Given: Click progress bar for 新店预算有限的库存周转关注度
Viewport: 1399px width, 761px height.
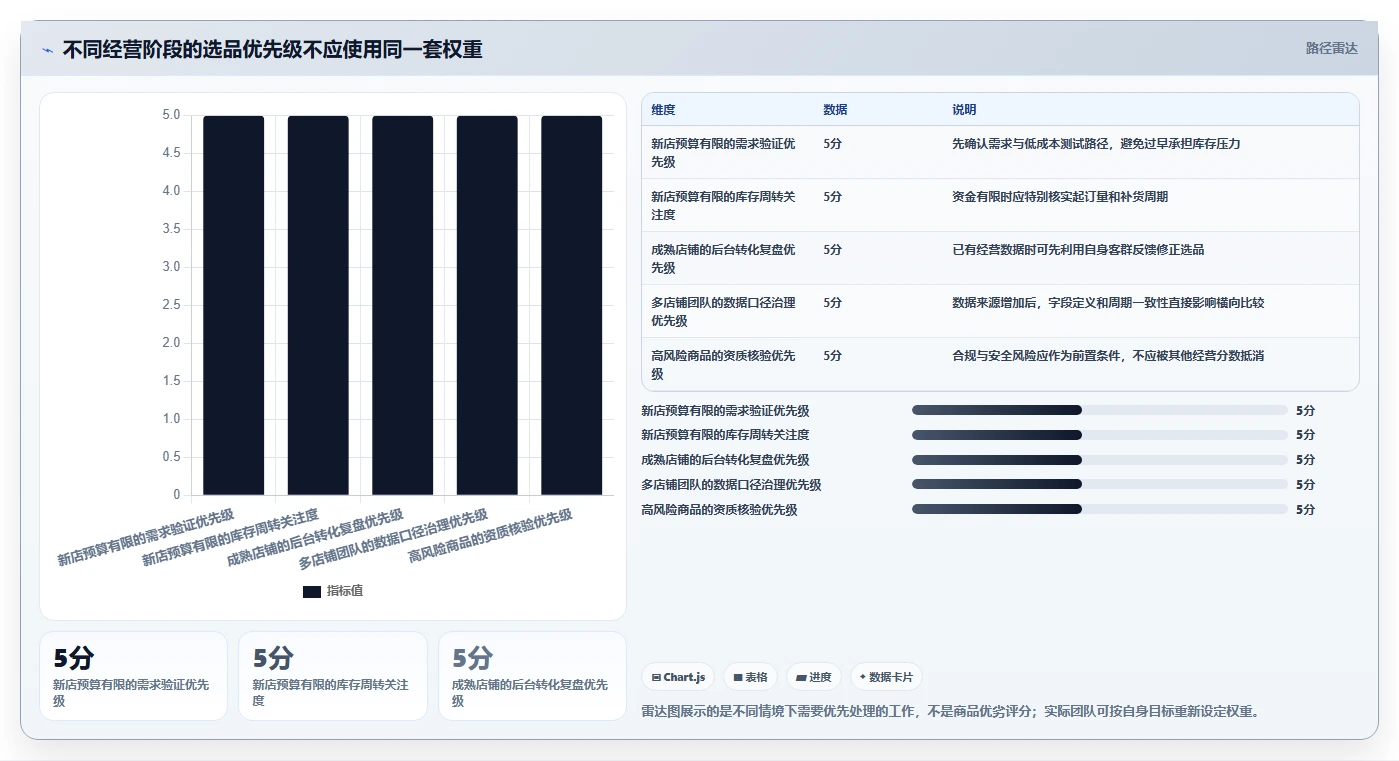Looking at the screenshot, I should click(1100, 435).
